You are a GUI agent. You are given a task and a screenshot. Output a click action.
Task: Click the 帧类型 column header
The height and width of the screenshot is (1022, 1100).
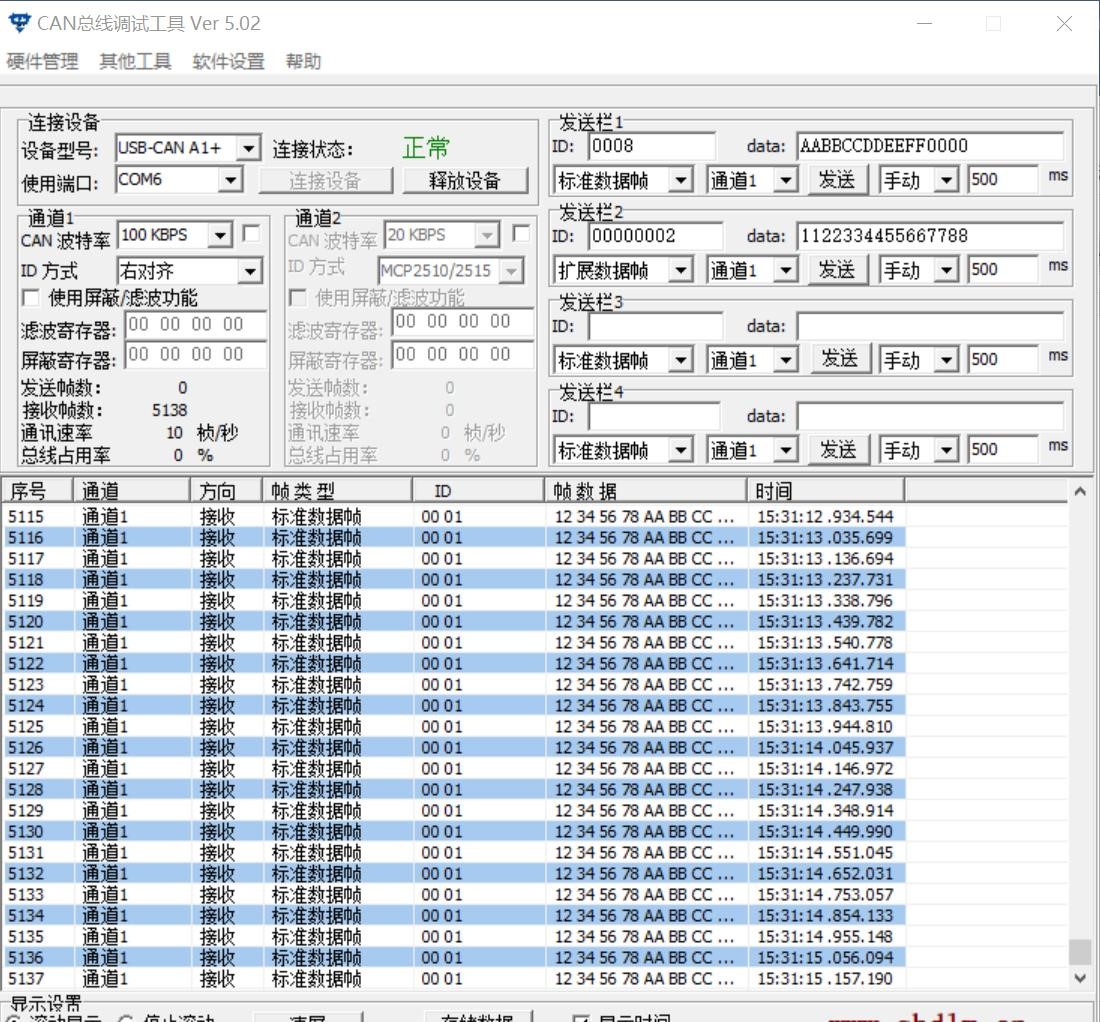point(338,491)
